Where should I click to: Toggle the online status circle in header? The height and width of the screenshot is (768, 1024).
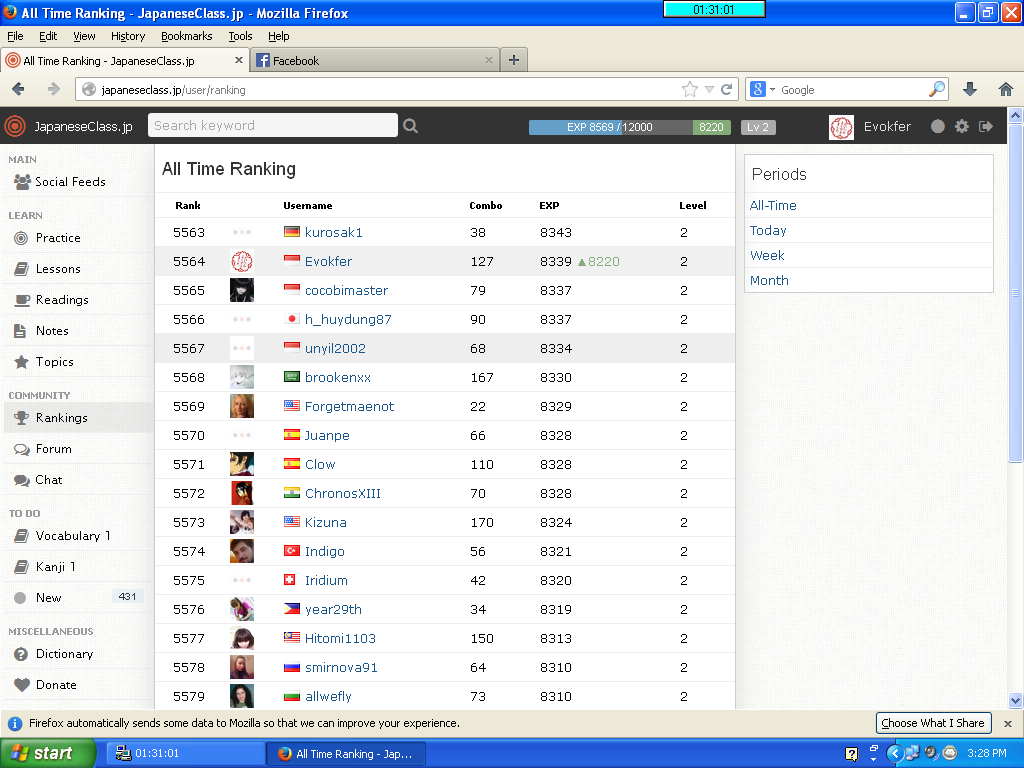point(937,126)
